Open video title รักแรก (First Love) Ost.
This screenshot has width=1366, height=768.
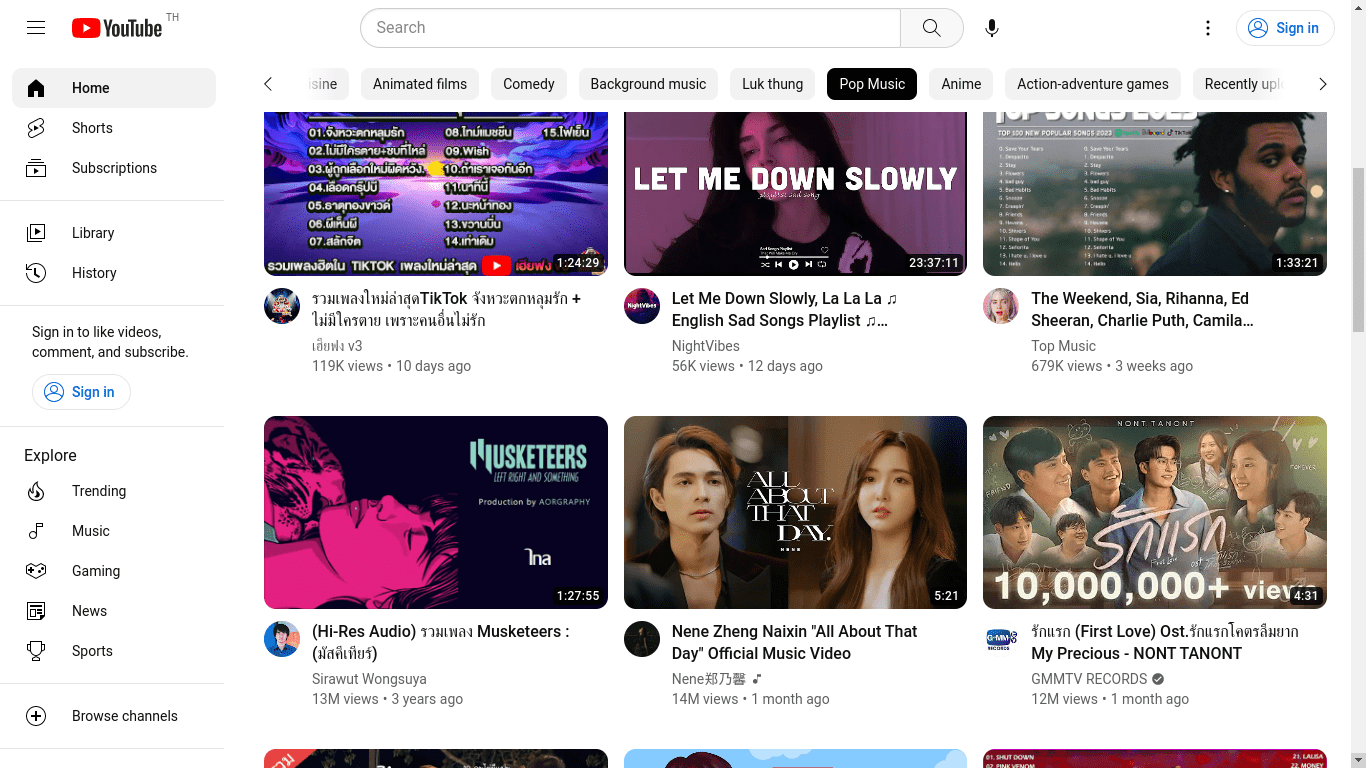1165,642
